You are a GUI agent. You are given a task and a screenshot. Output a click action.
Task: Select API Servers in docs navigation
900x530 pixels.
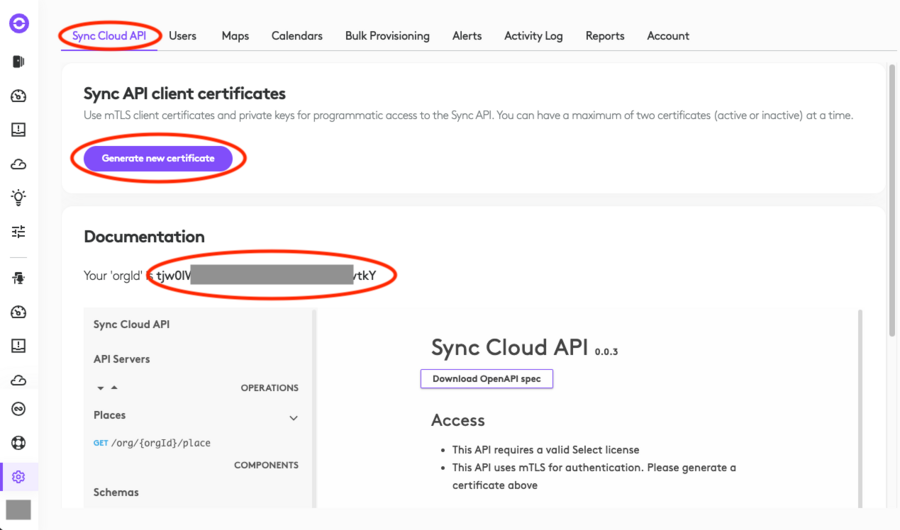tap(122, 359)
